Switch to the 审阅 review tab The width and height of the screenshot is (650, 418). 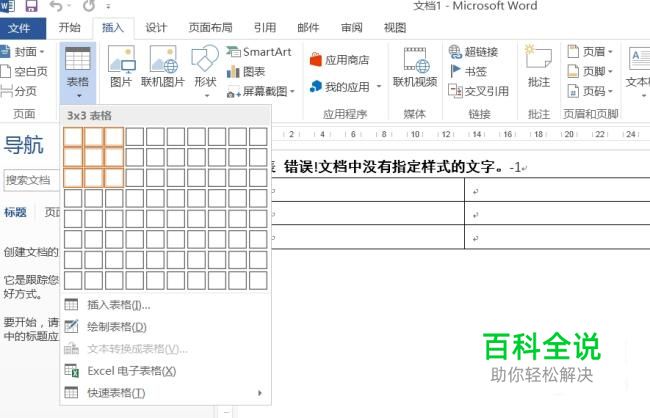click(352, 28)
